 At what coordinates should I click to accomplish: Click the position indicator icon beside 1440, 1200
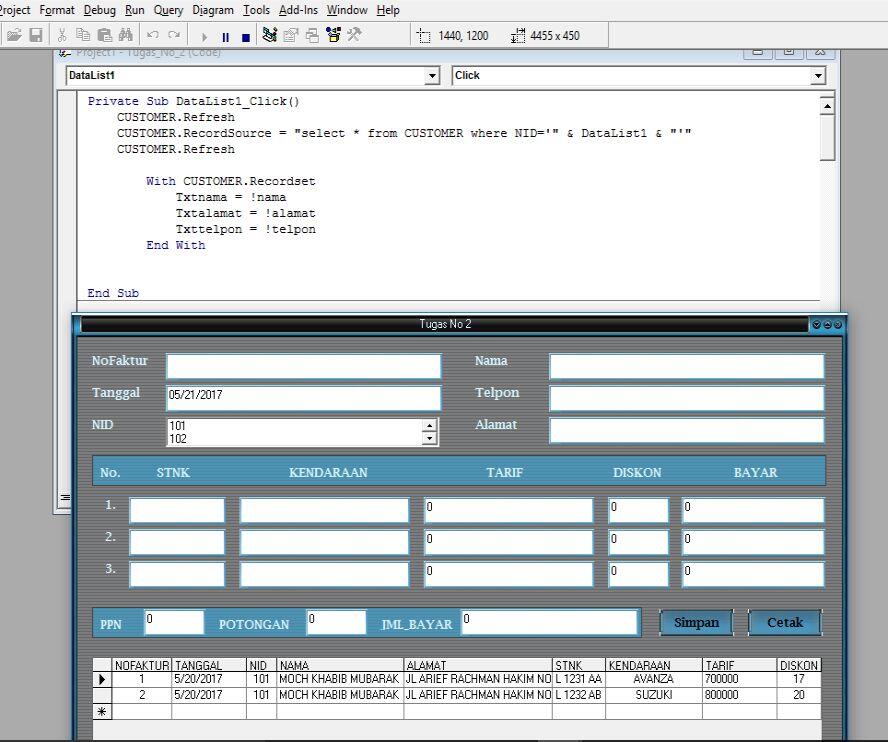[423, 36]
